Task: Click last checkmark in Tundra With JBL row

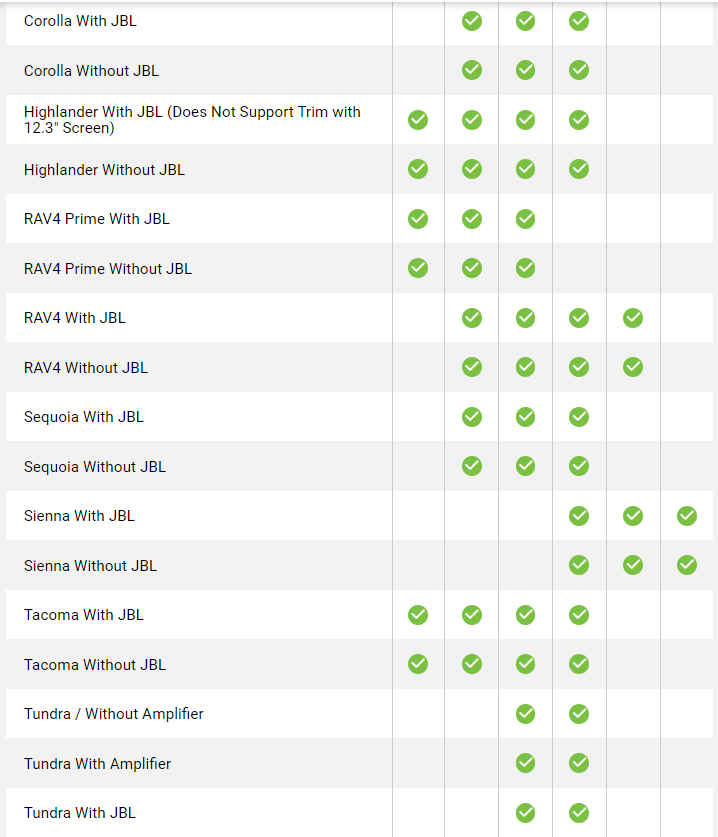Action: coord(579,813)
